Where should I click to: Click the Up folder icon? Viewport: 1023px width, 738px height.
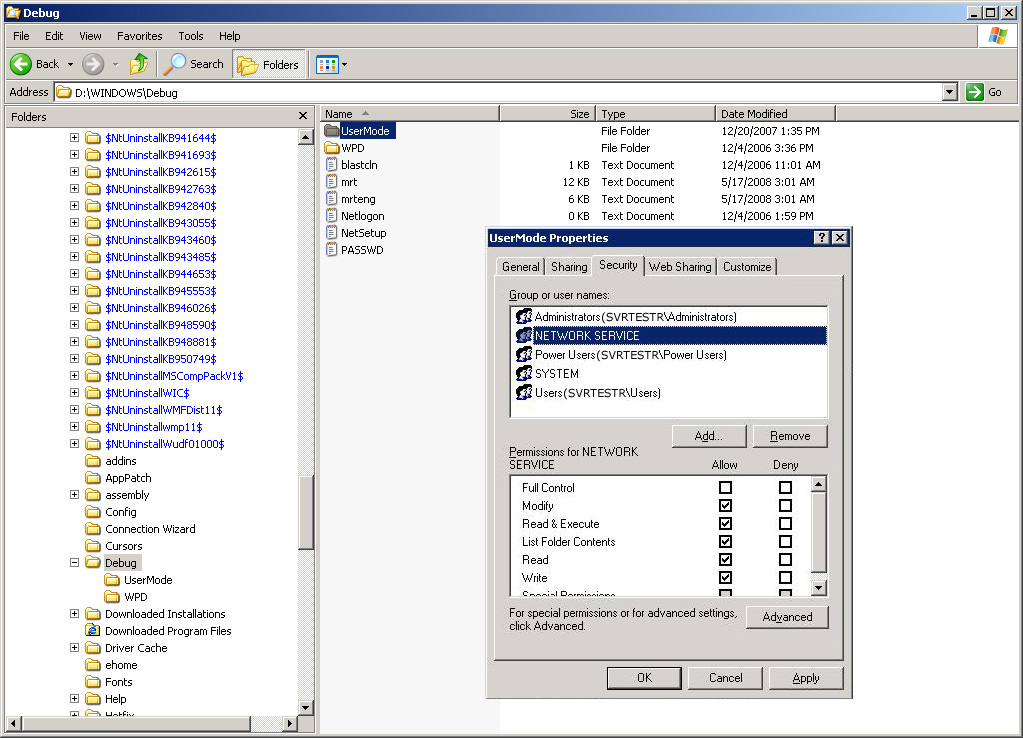[138, 64]
